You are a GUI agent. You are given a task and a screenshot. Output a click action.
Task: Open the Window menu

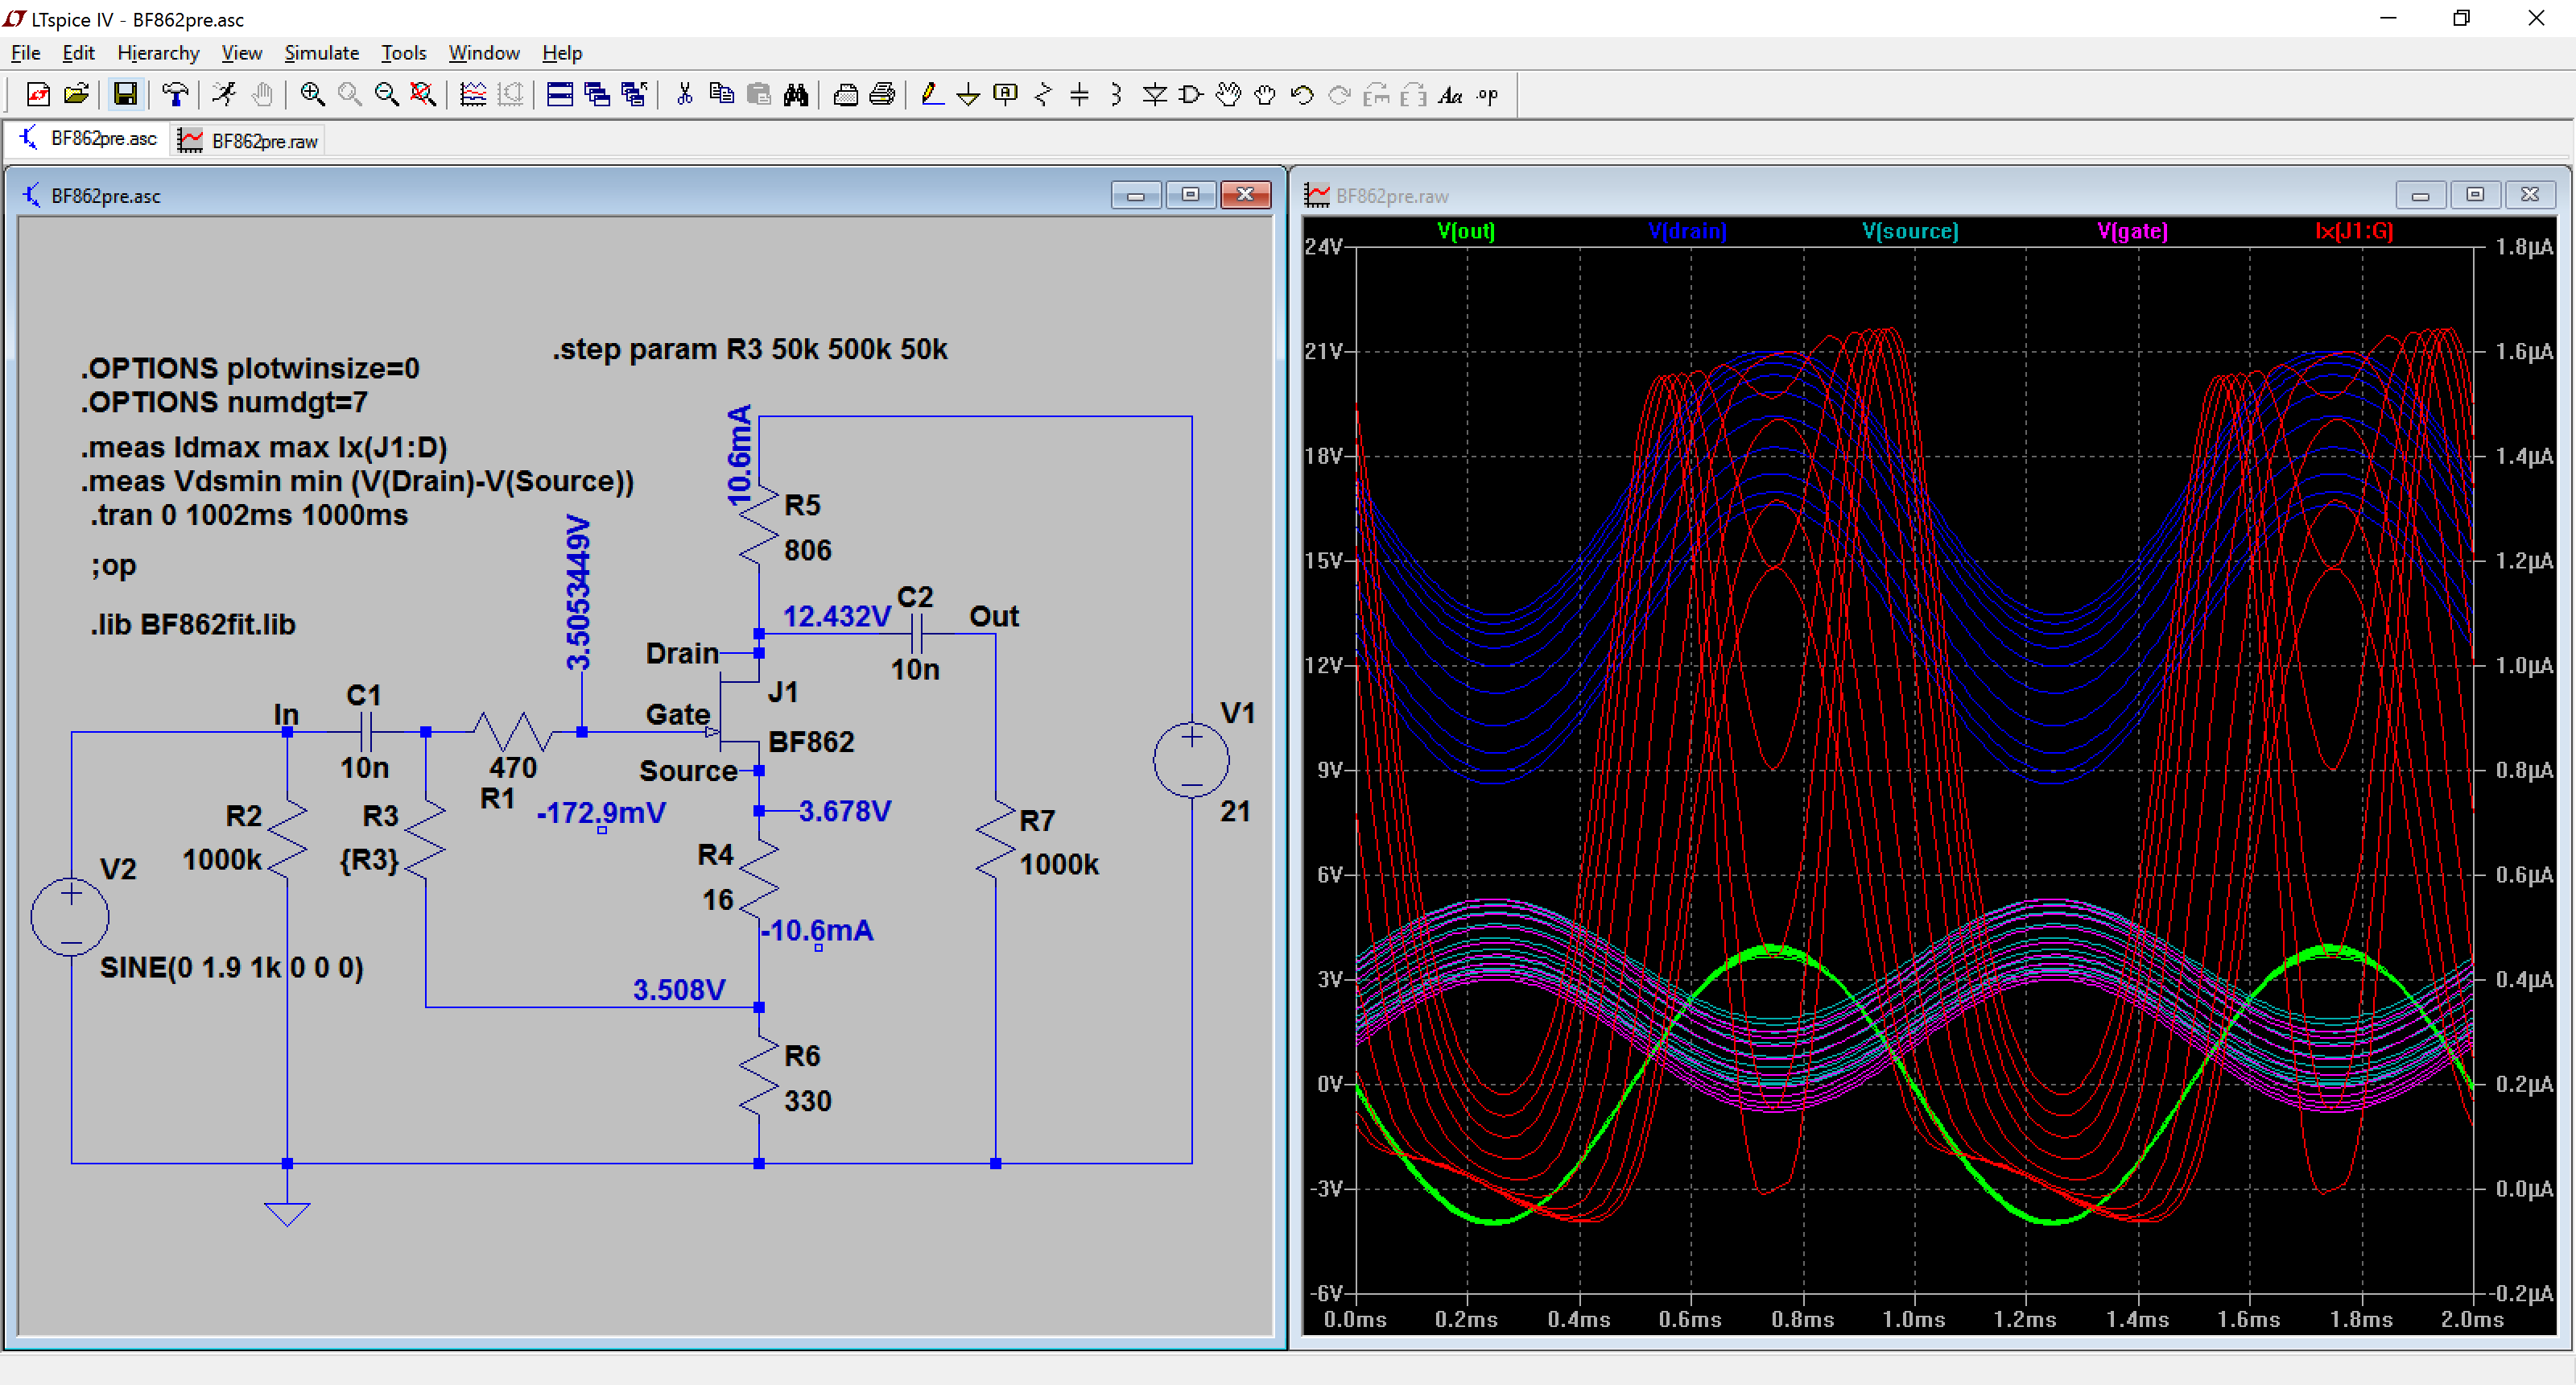pyautogui.click(x=484, y=53)
